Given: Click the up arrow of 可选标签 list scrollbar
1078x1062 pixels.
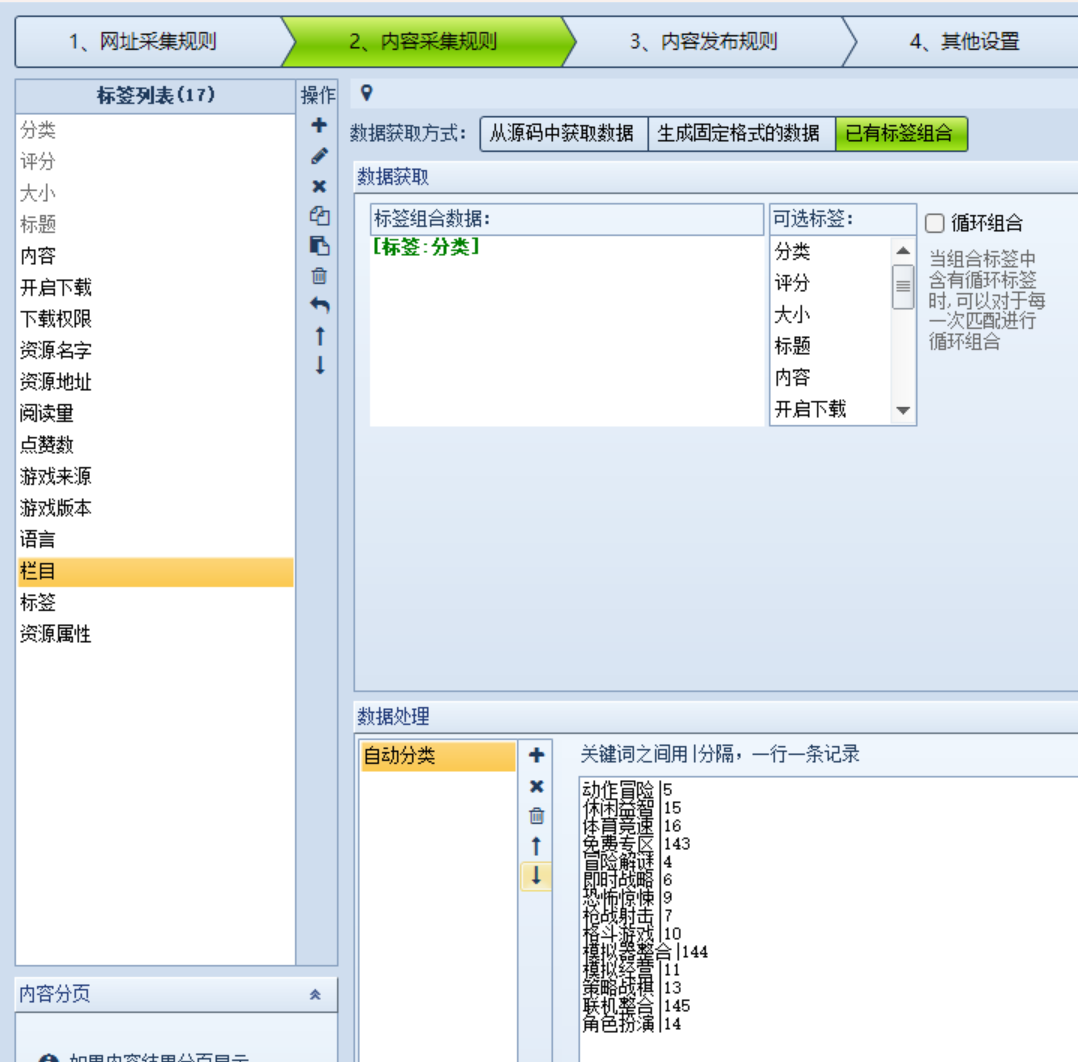Looking at the screenshot, I should coord(903,251).
